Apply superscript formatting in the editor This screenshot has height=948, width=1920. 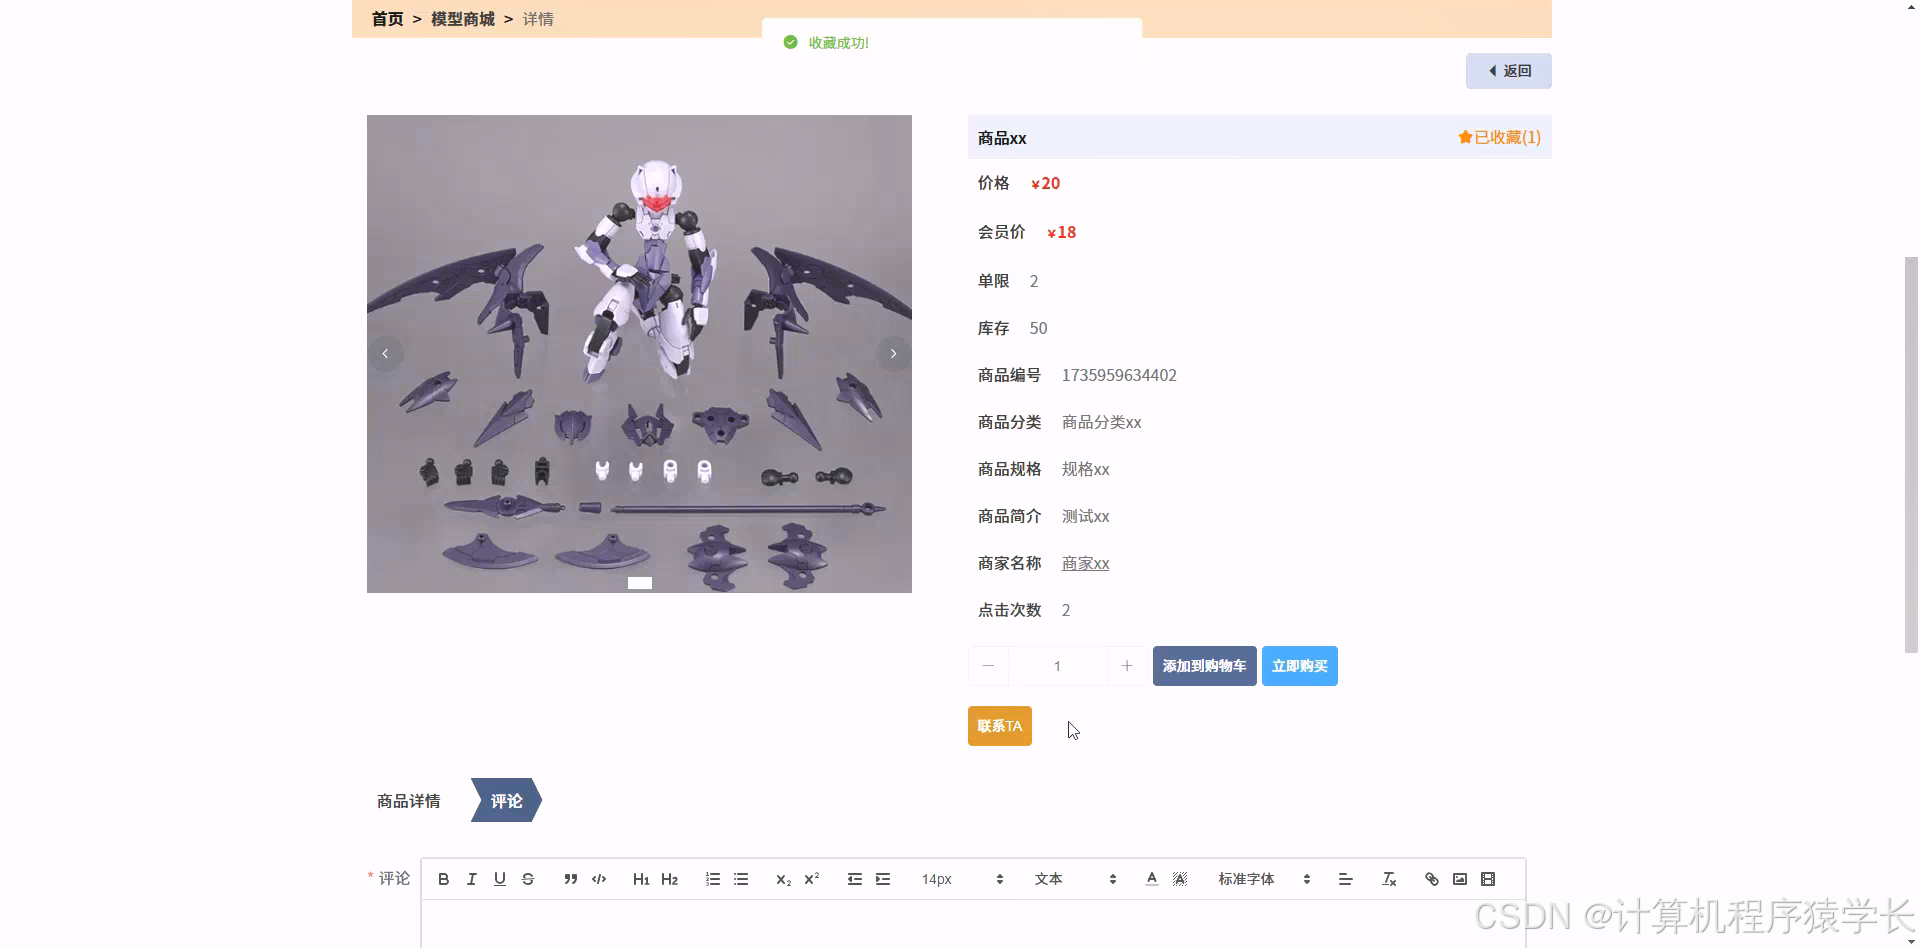(x=811, y=879)
